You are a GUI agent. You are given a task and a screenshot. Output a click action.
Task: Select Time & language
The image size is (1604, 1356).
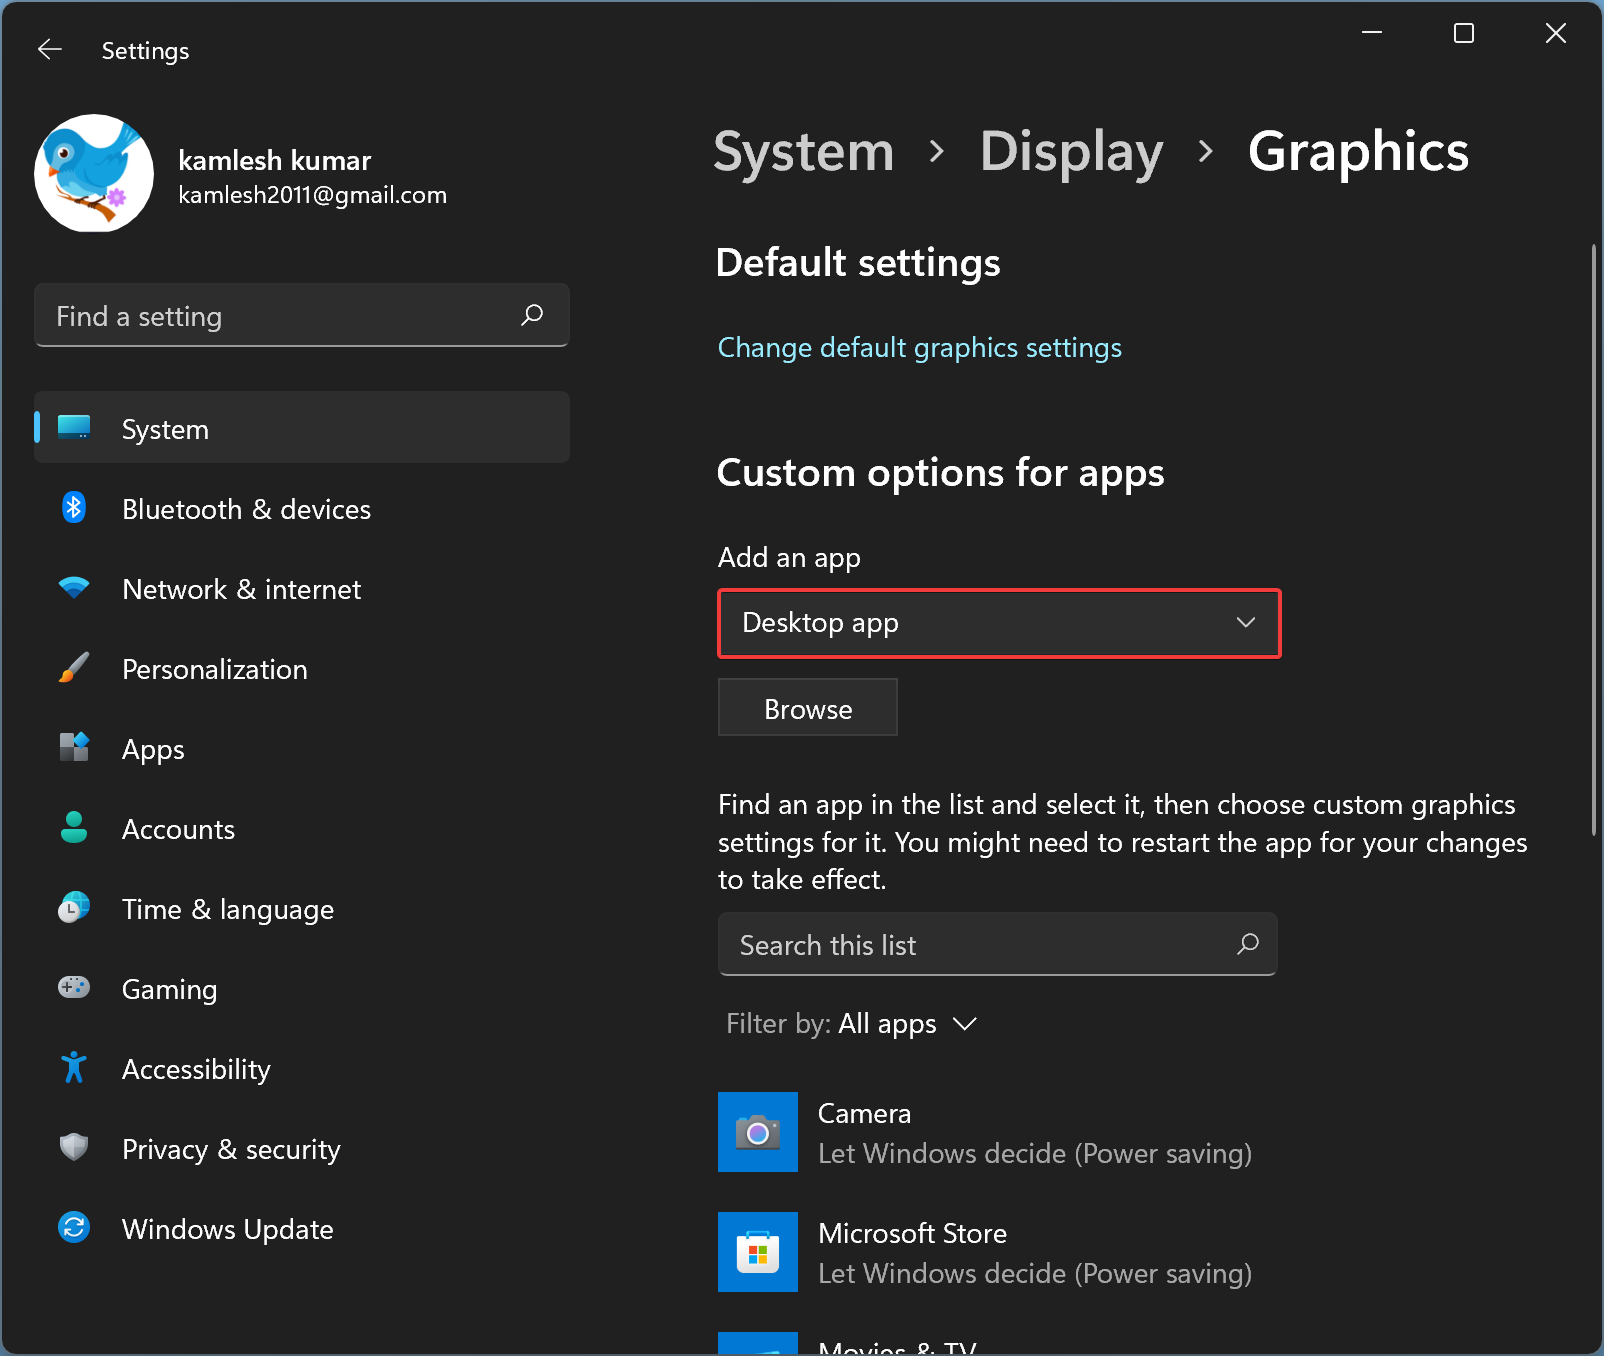(302, 909)
